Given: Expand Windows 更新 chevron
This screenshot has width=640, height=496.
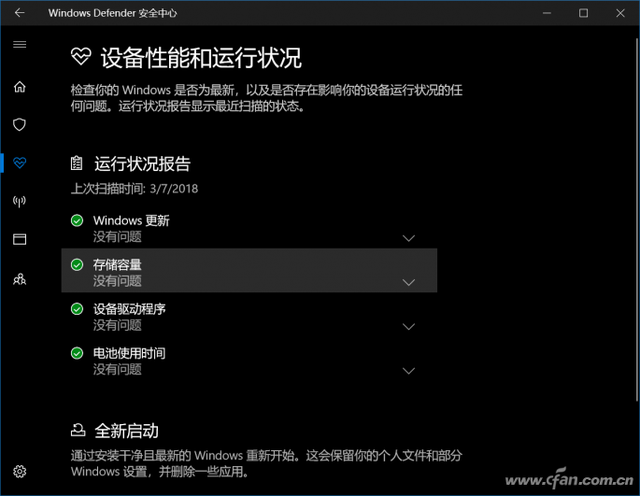Looking at the screenshot, I should click(409, 238).
